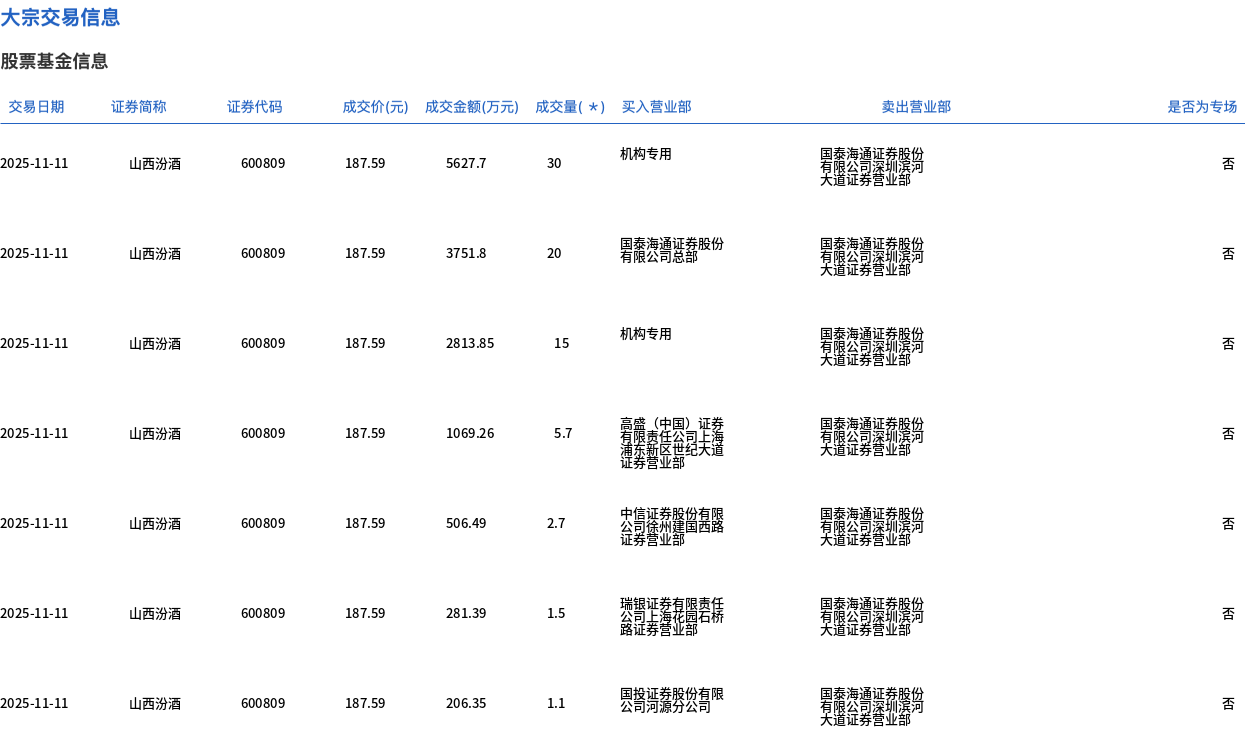Click 机构专用 in the 5627.7 row
This screenshot has height=754, width=1245.
coord(646,154)
